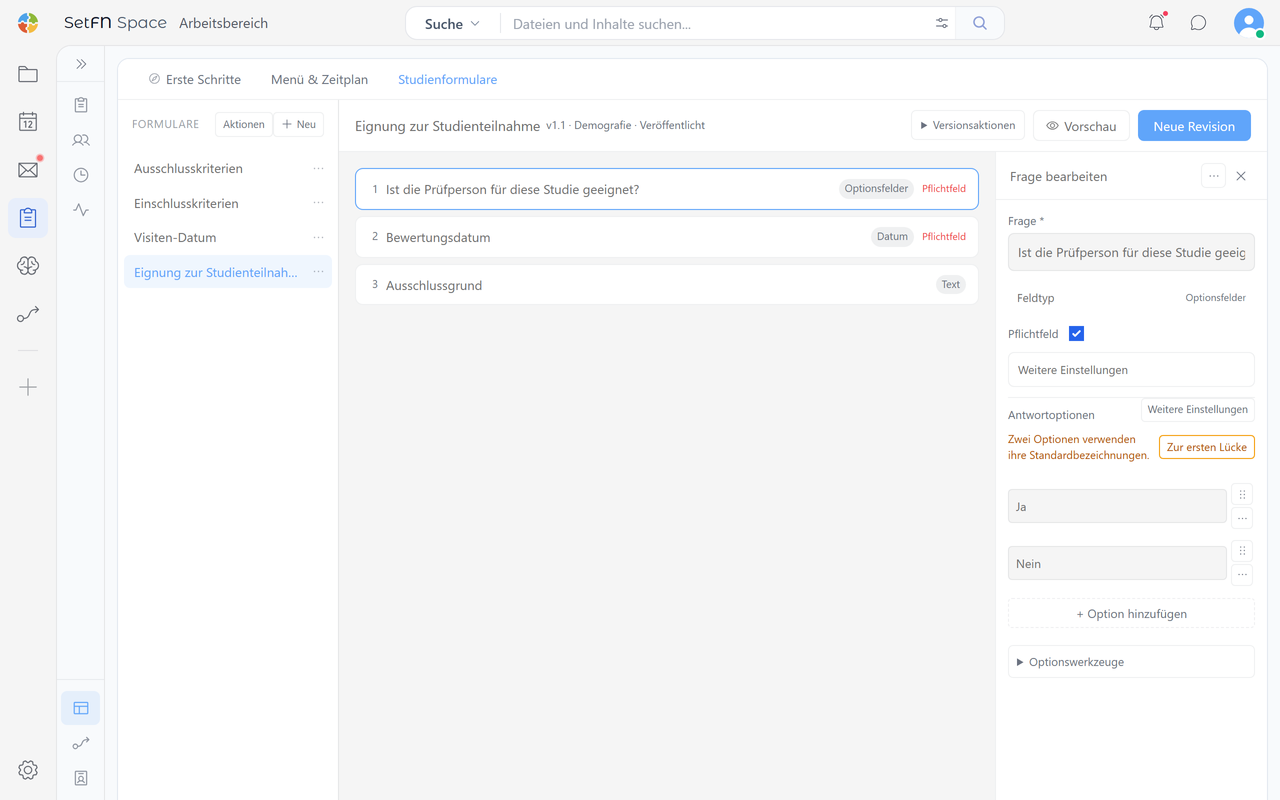Click + Option hinzufügen

coord(1131,614)
